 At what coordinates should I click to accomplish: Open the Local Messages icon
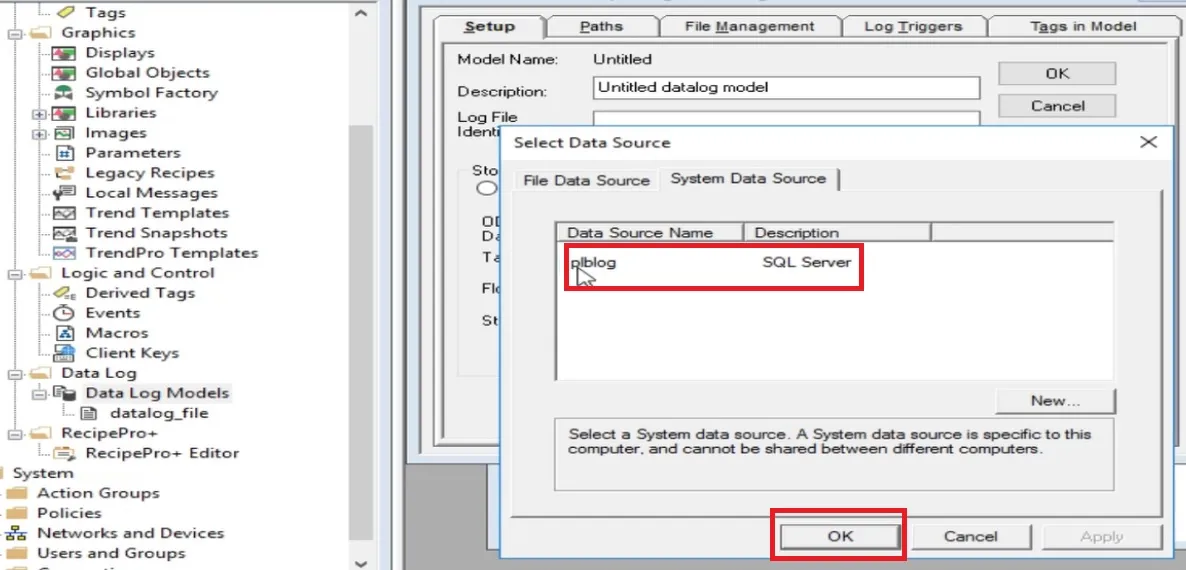pos(65,193)
